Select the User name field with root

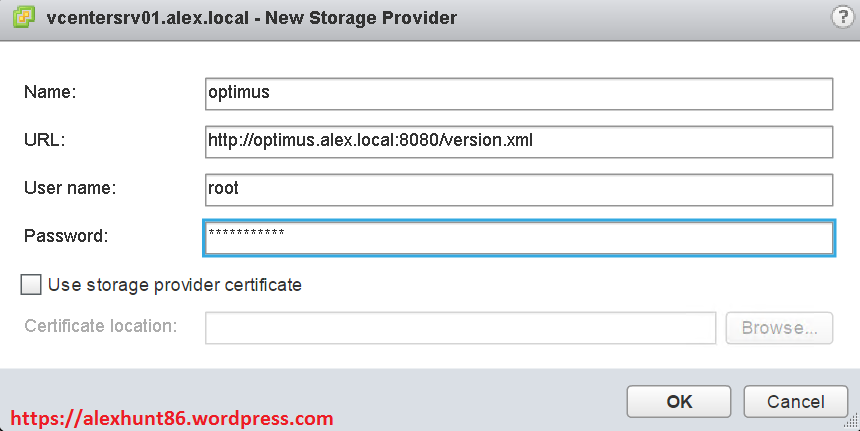518,189
